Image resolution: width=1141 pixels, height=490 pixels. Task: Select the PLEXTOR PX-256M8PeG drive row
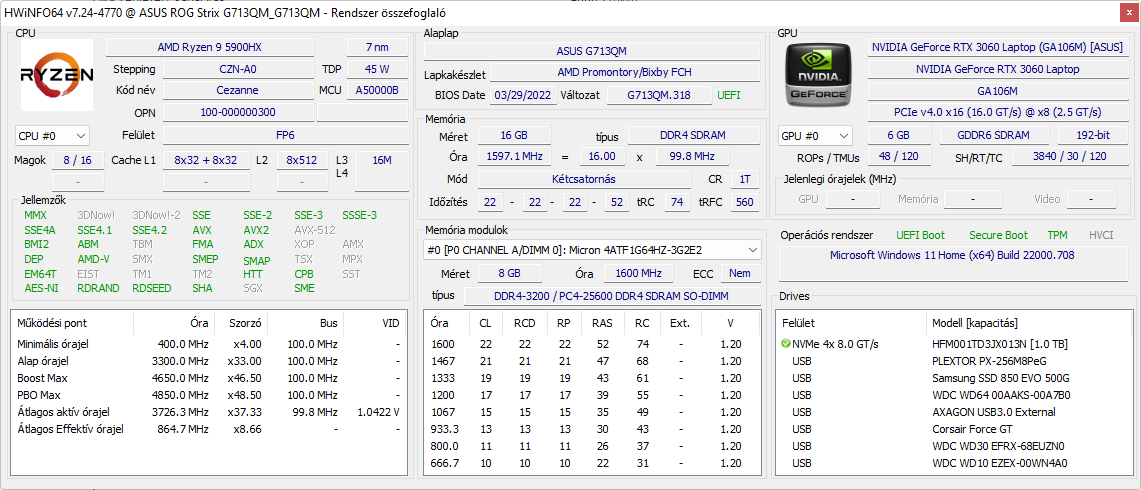[955, 360]
